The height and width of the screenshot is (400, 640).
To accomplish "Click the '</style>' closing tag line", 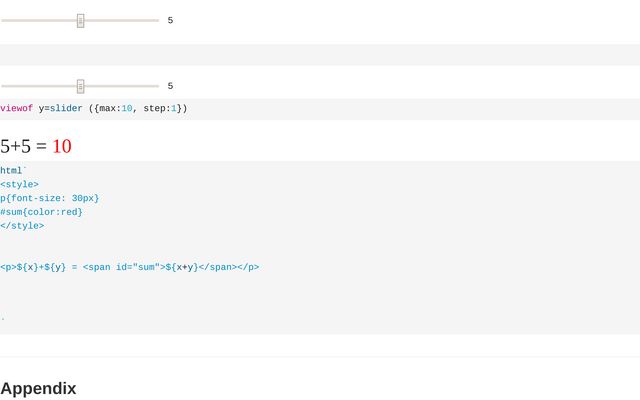I will tap(22, 226).
